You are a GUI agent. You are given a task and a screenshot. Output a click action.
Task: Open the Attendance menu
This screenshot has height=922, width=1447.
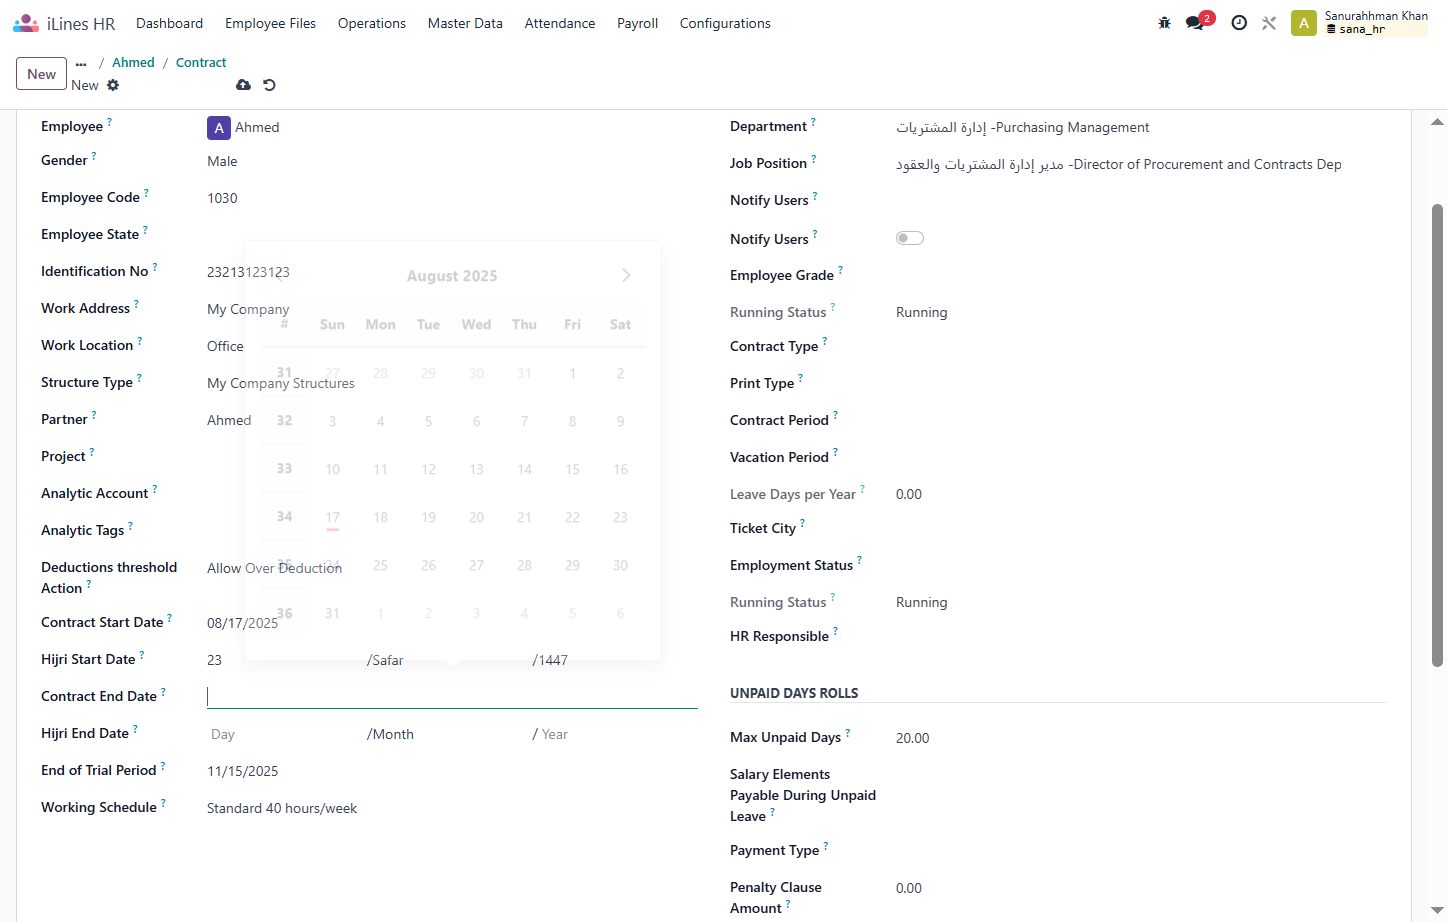560,23
